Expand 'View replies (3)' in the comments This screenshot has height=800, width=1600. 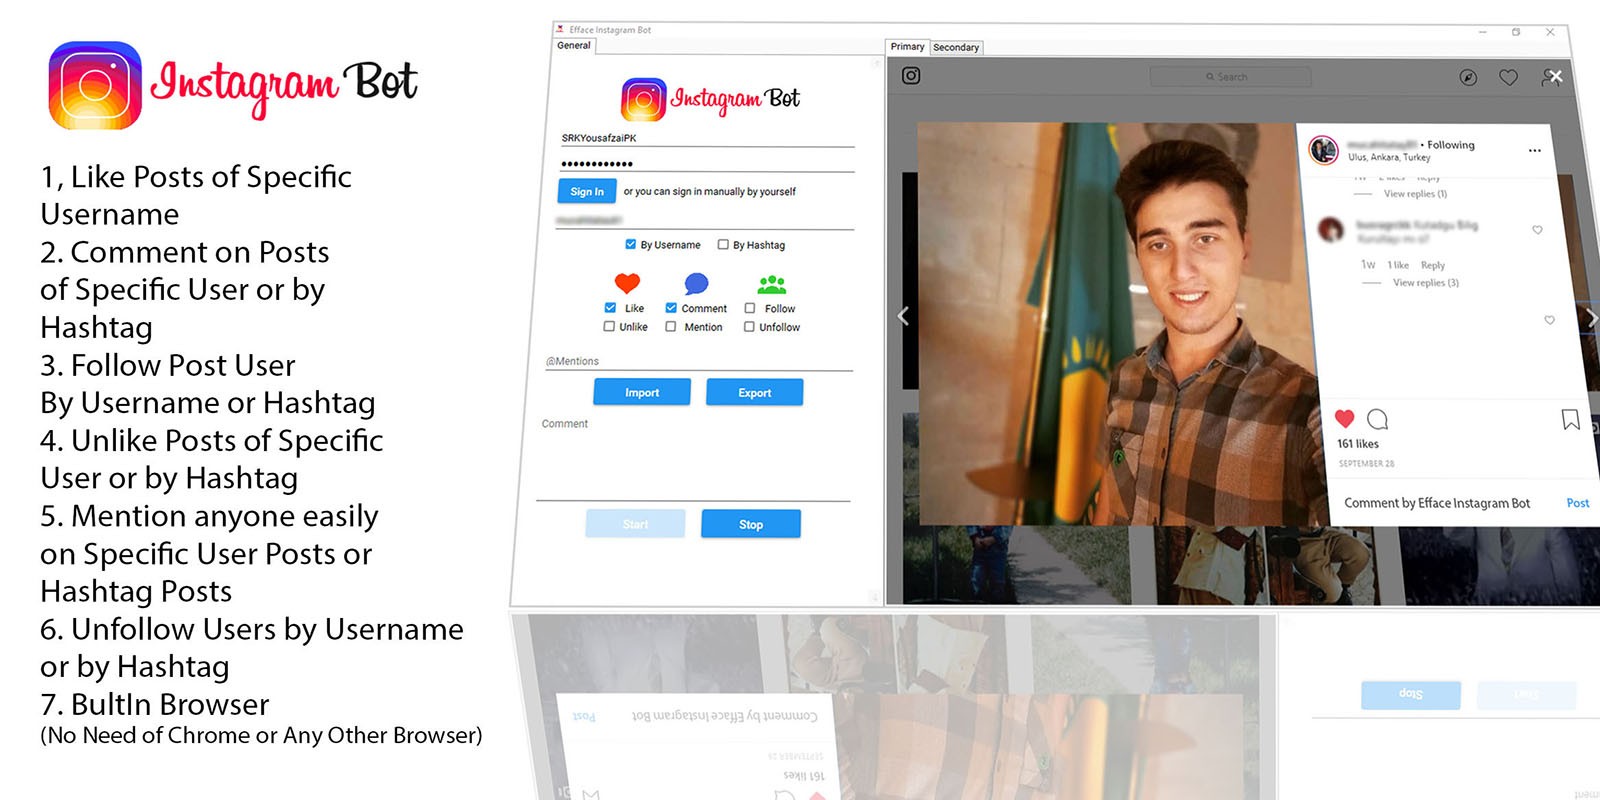click(1426, 283)
